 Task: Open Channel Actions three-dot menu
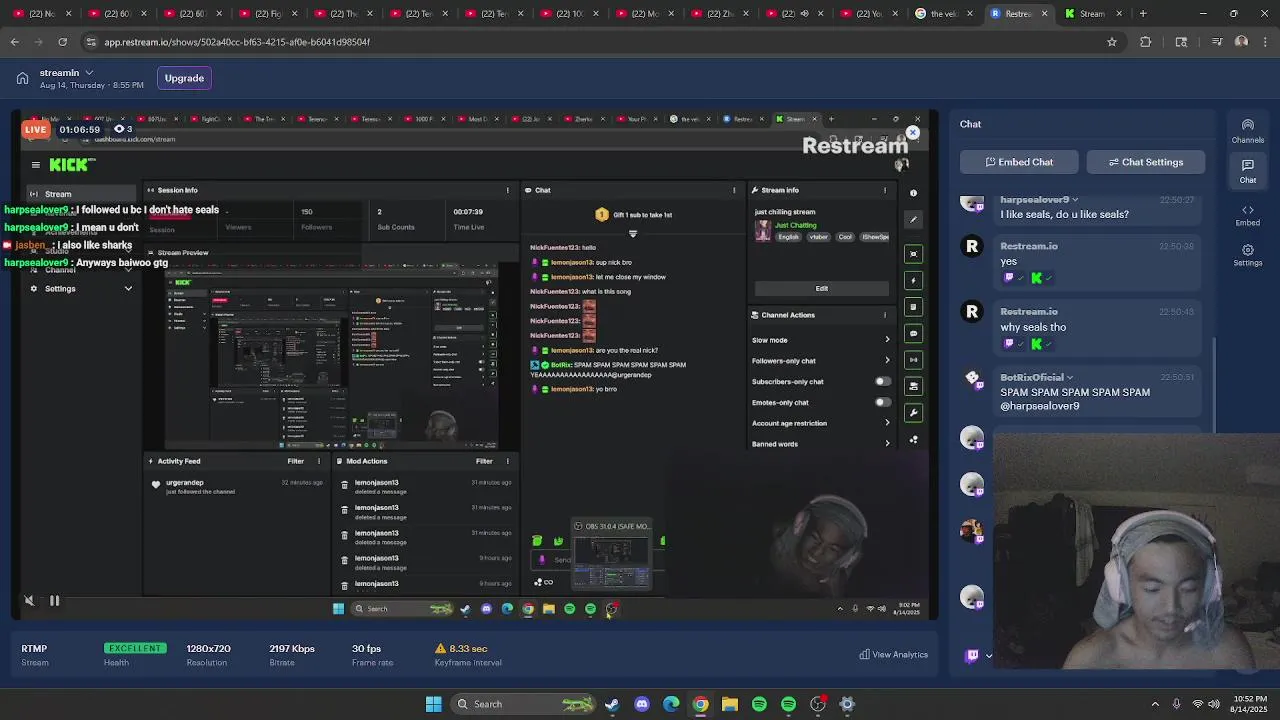885,315
